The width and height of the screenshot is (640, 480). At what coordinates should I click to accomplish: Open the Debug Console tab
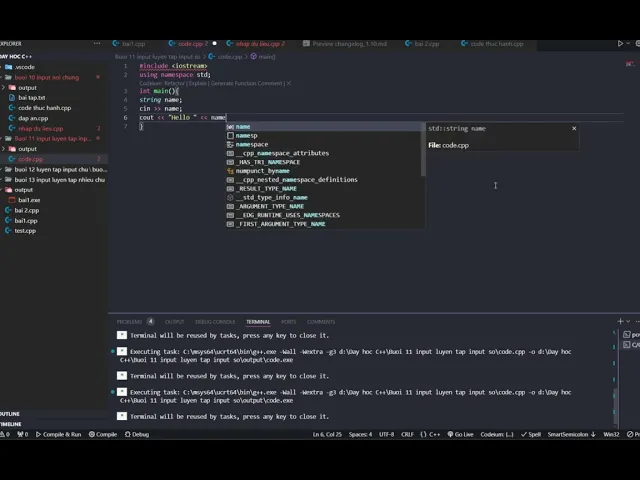(215, 322)
